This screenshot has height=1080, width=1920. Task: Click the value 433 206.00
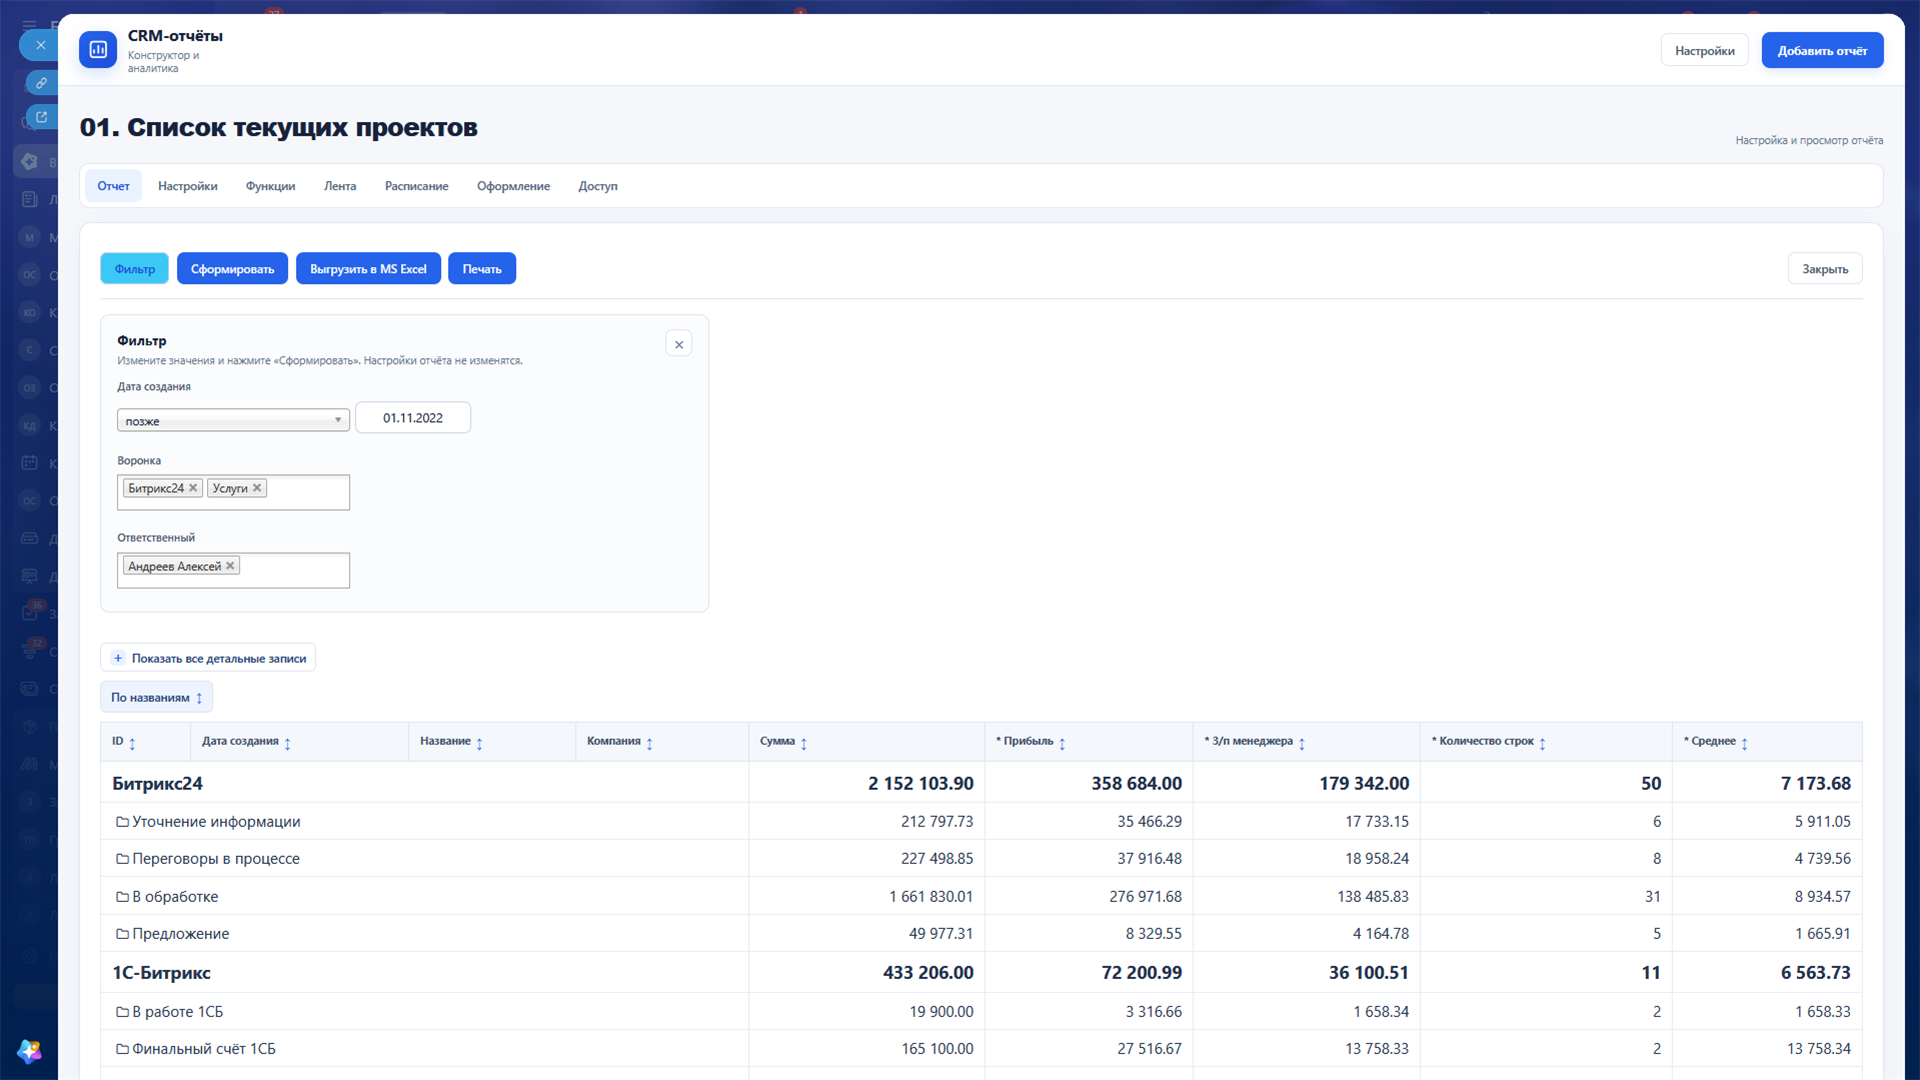[928, 973]
